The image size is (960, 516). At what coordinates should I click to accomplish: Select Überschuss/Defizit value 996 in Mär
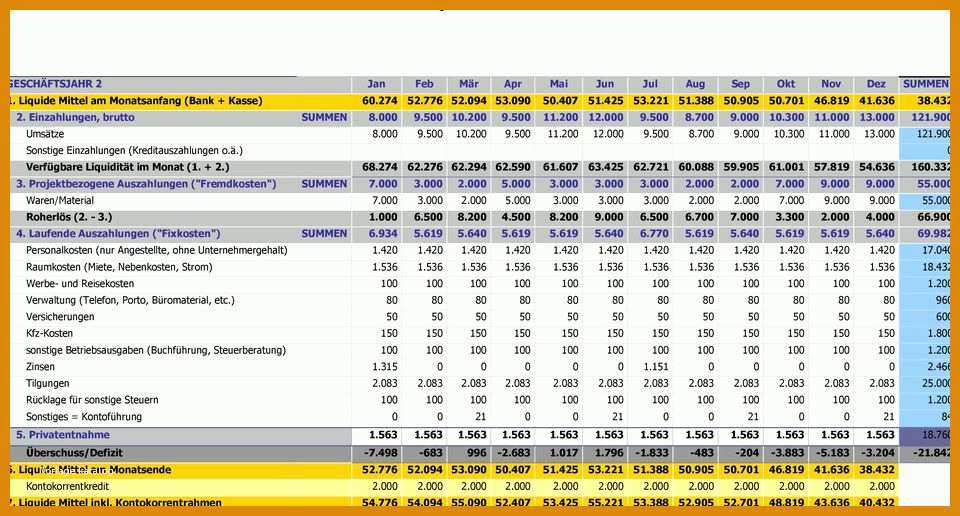[x=476, y=452]
